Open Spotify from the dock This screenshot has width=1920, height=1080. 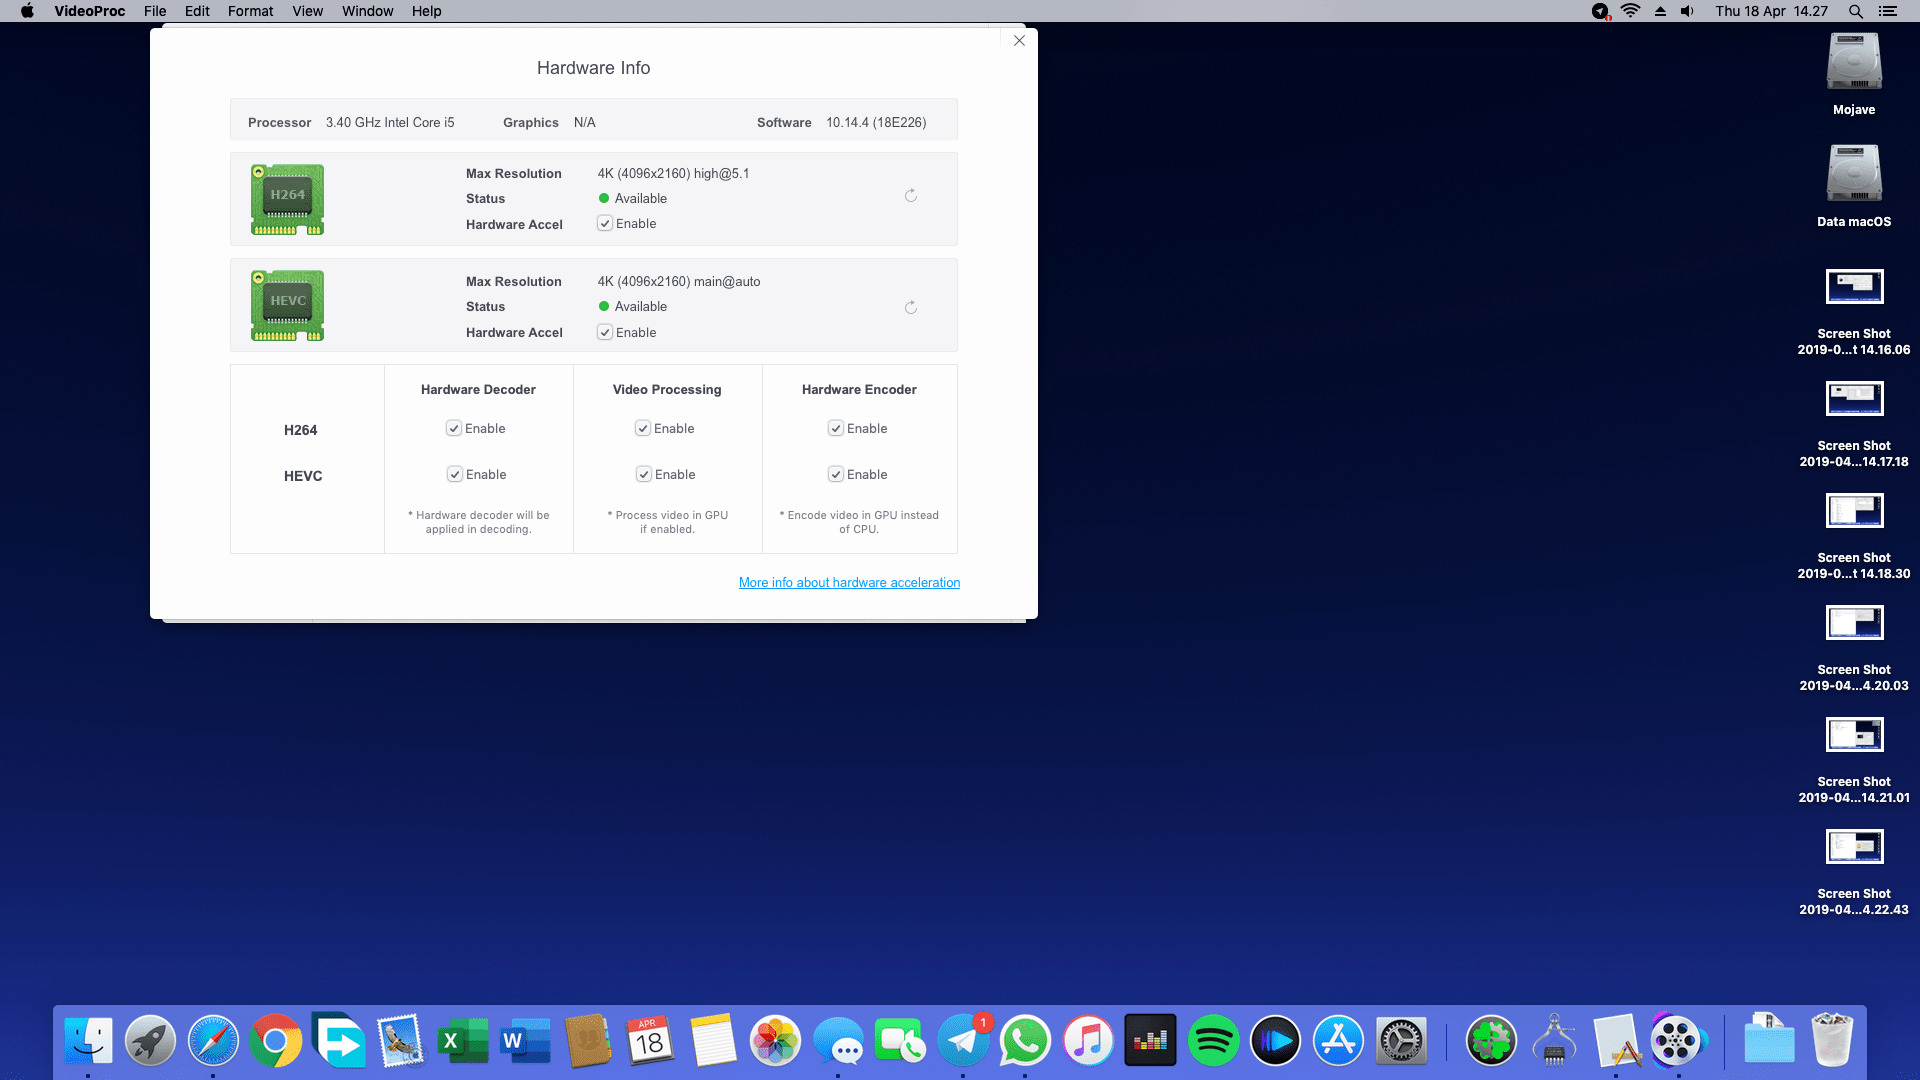click(x=1213, y=1041)
